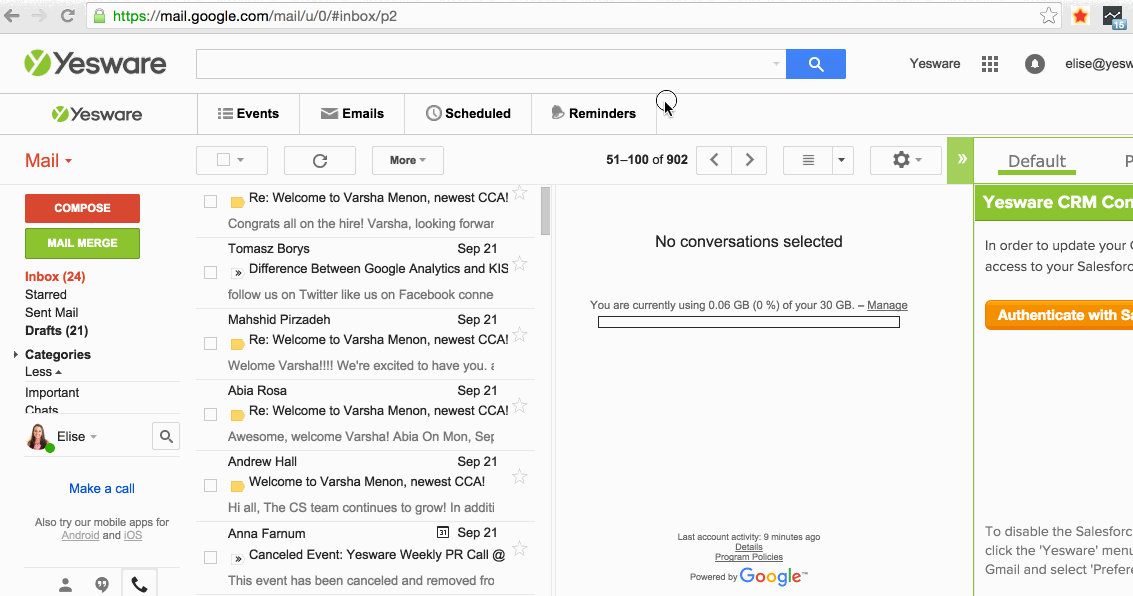Open the Yesware Scheduled tab

click(x=468, y=113)
